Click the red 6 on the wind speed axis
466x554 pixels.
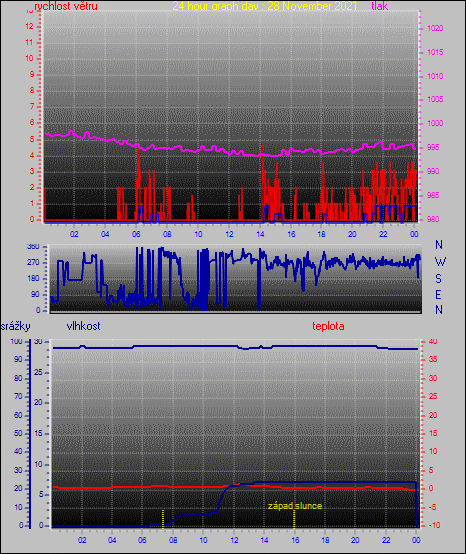32,122
